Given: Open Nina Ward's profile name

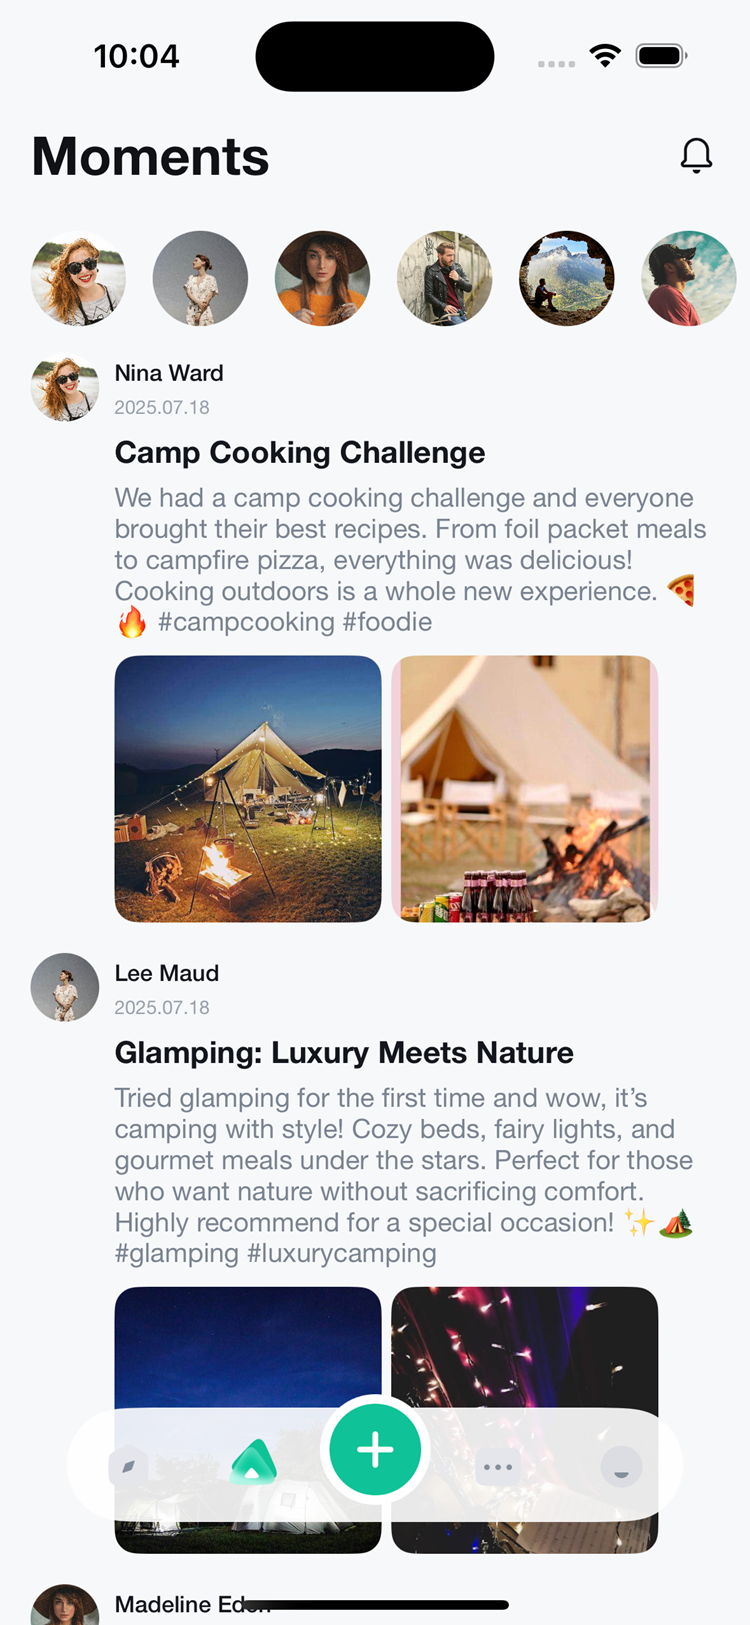Looking at the screenshot, I should click(x=169, y=373).
